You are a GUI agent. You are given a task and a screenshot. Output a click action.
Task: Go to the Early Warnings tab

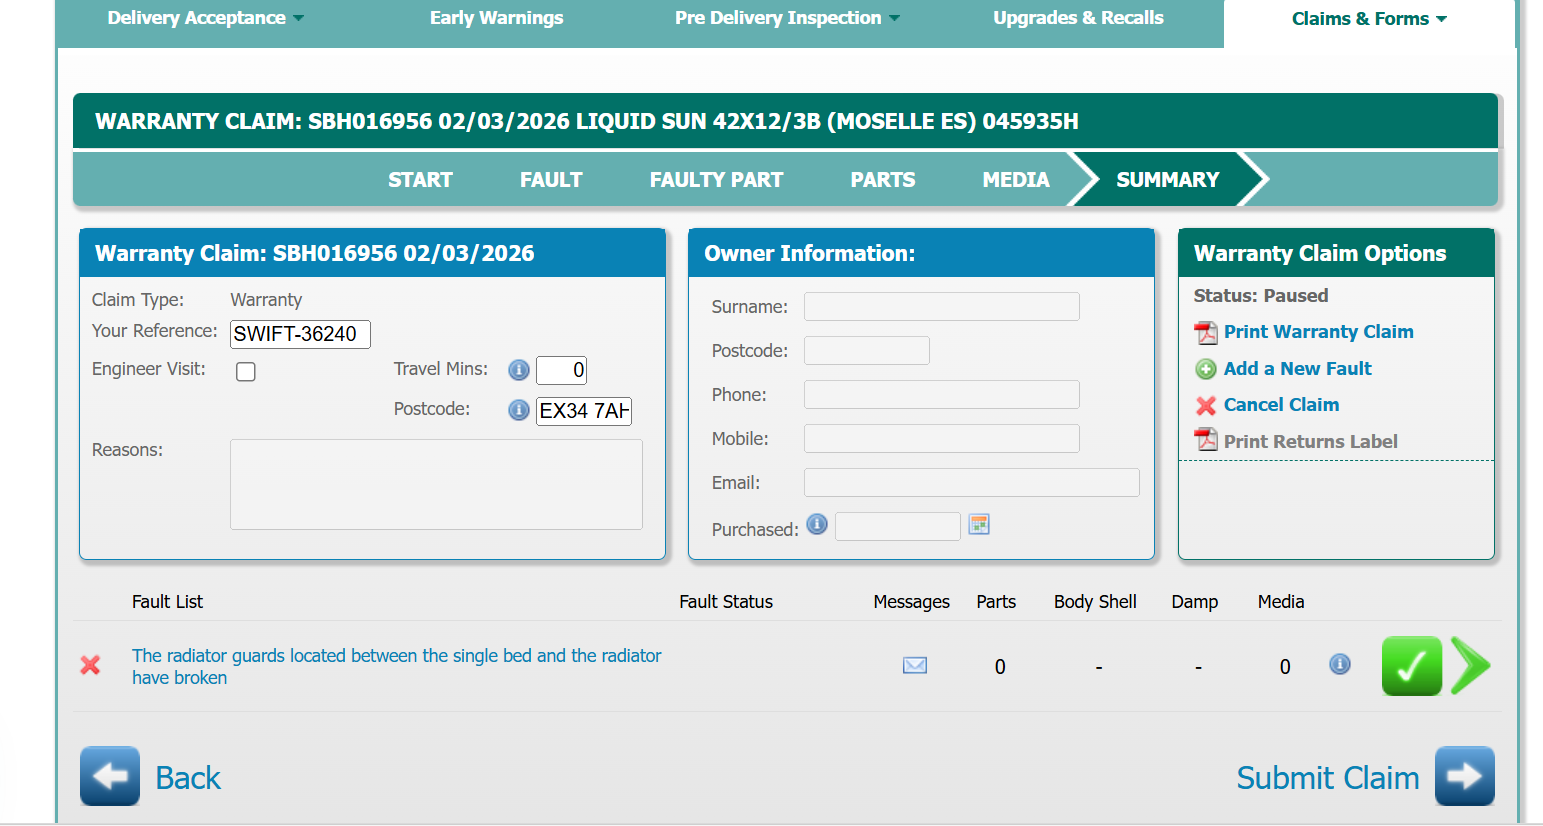(496, 18)
